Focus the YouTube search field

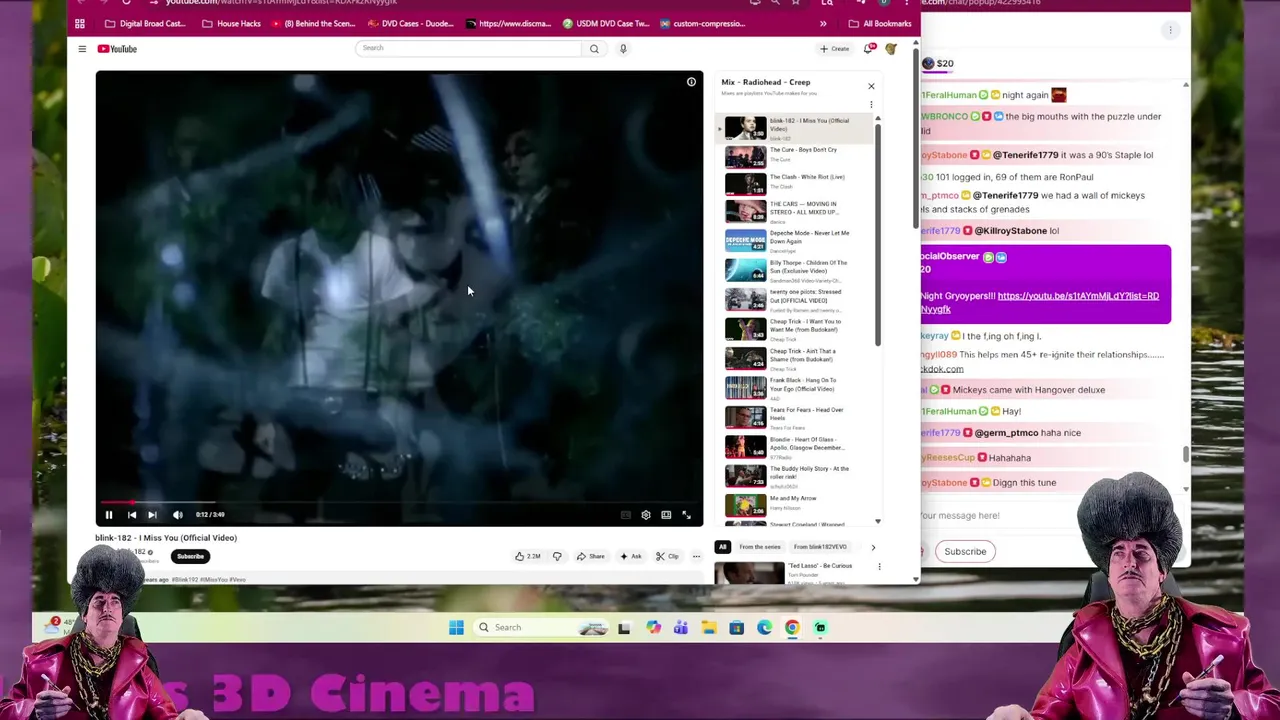pyautogui.click(x=468, y=48)
